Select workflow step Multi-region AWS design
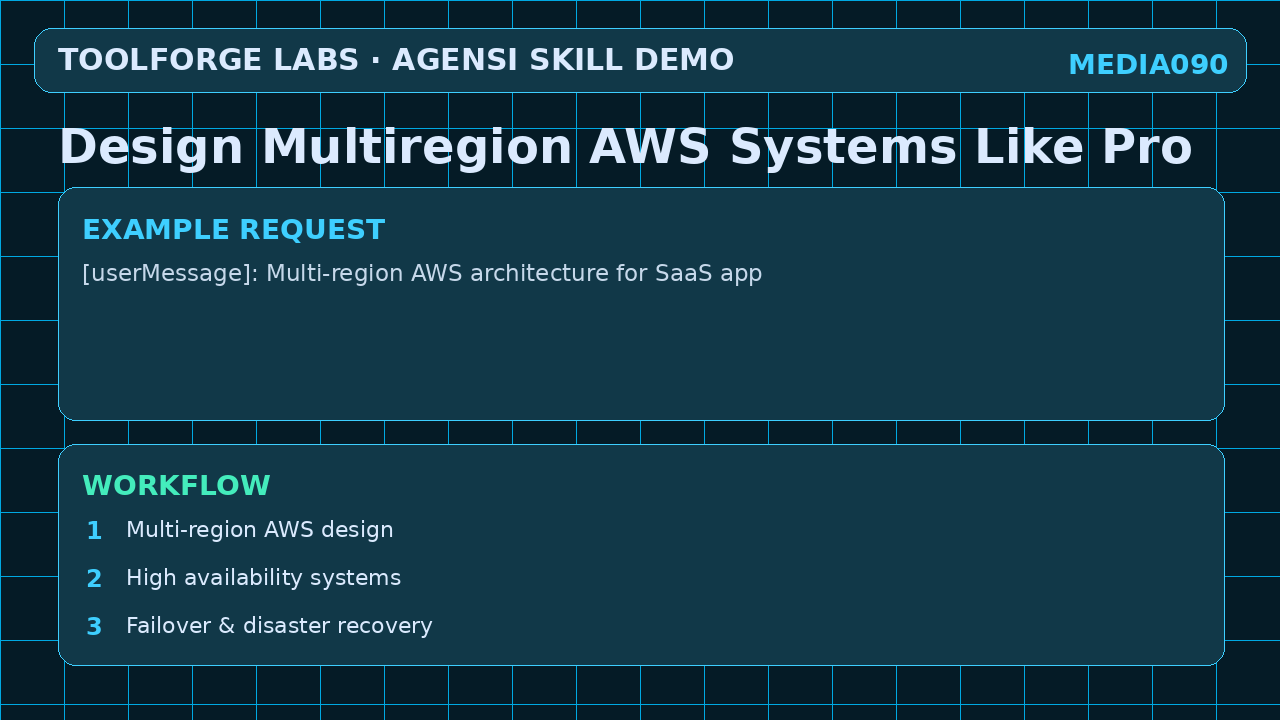This screenshot has height=720, width=1280. coord(260,530)
